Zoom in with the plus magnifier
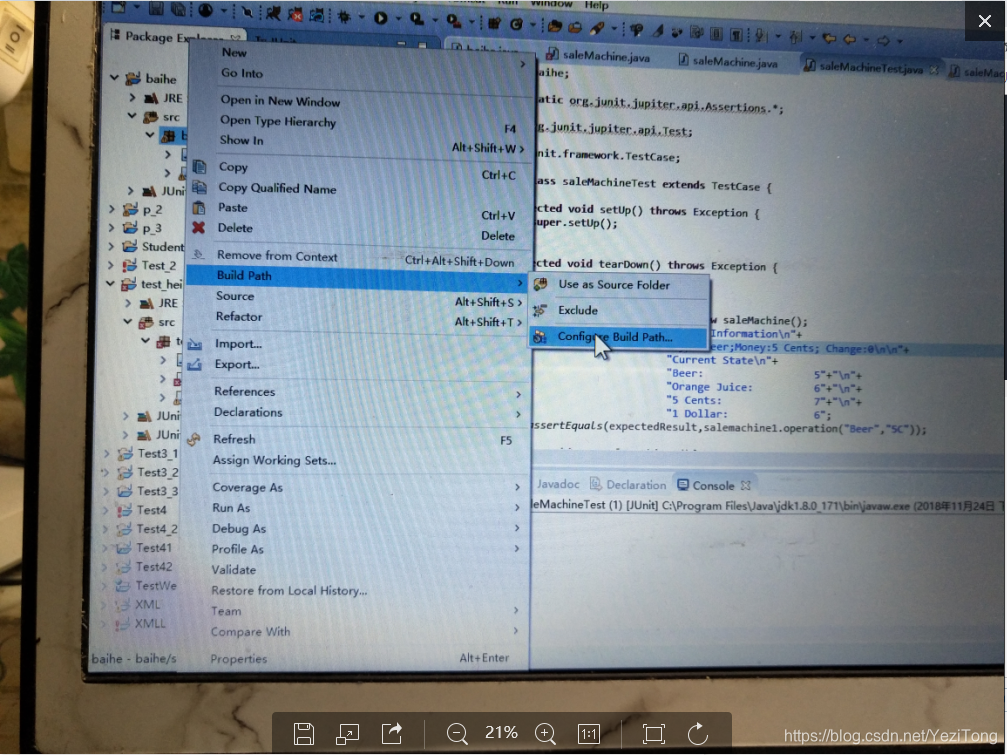Screen dimensions: 1007x755 [545, 733]
